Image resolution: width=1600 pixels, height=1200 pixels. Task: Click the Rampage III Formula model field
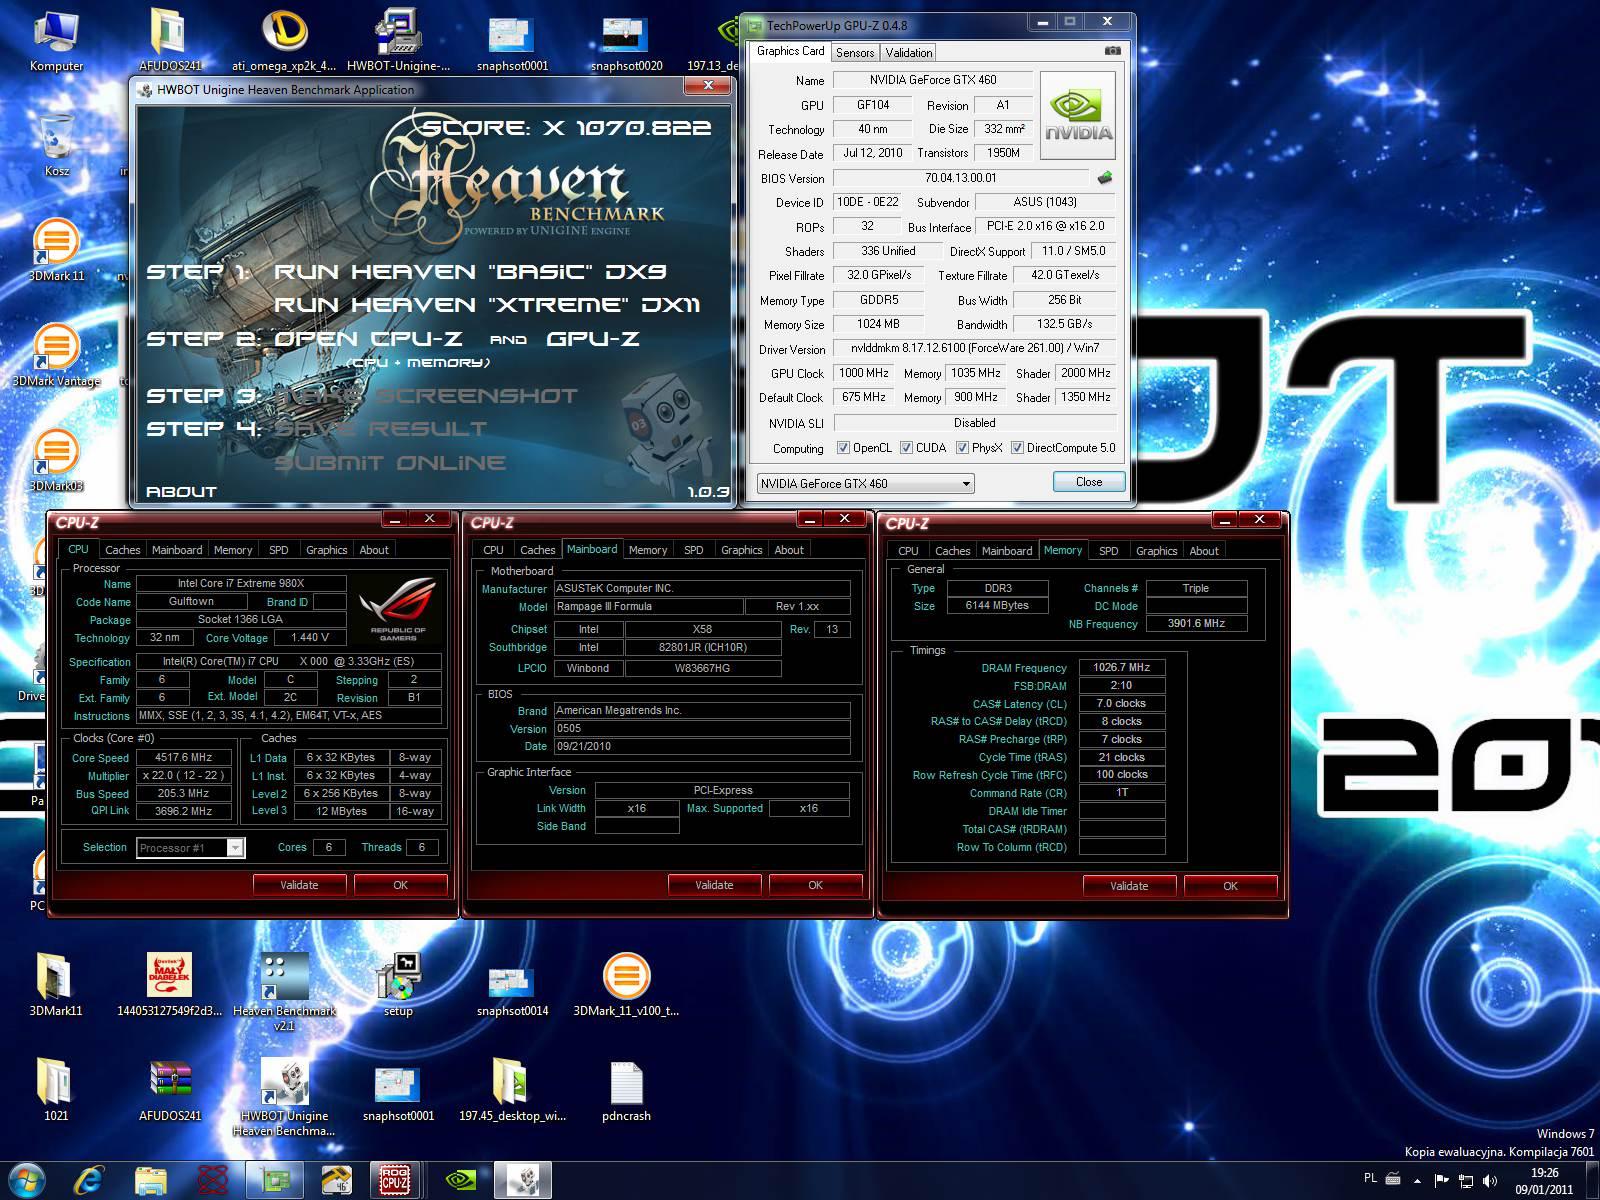click(647, 607)
